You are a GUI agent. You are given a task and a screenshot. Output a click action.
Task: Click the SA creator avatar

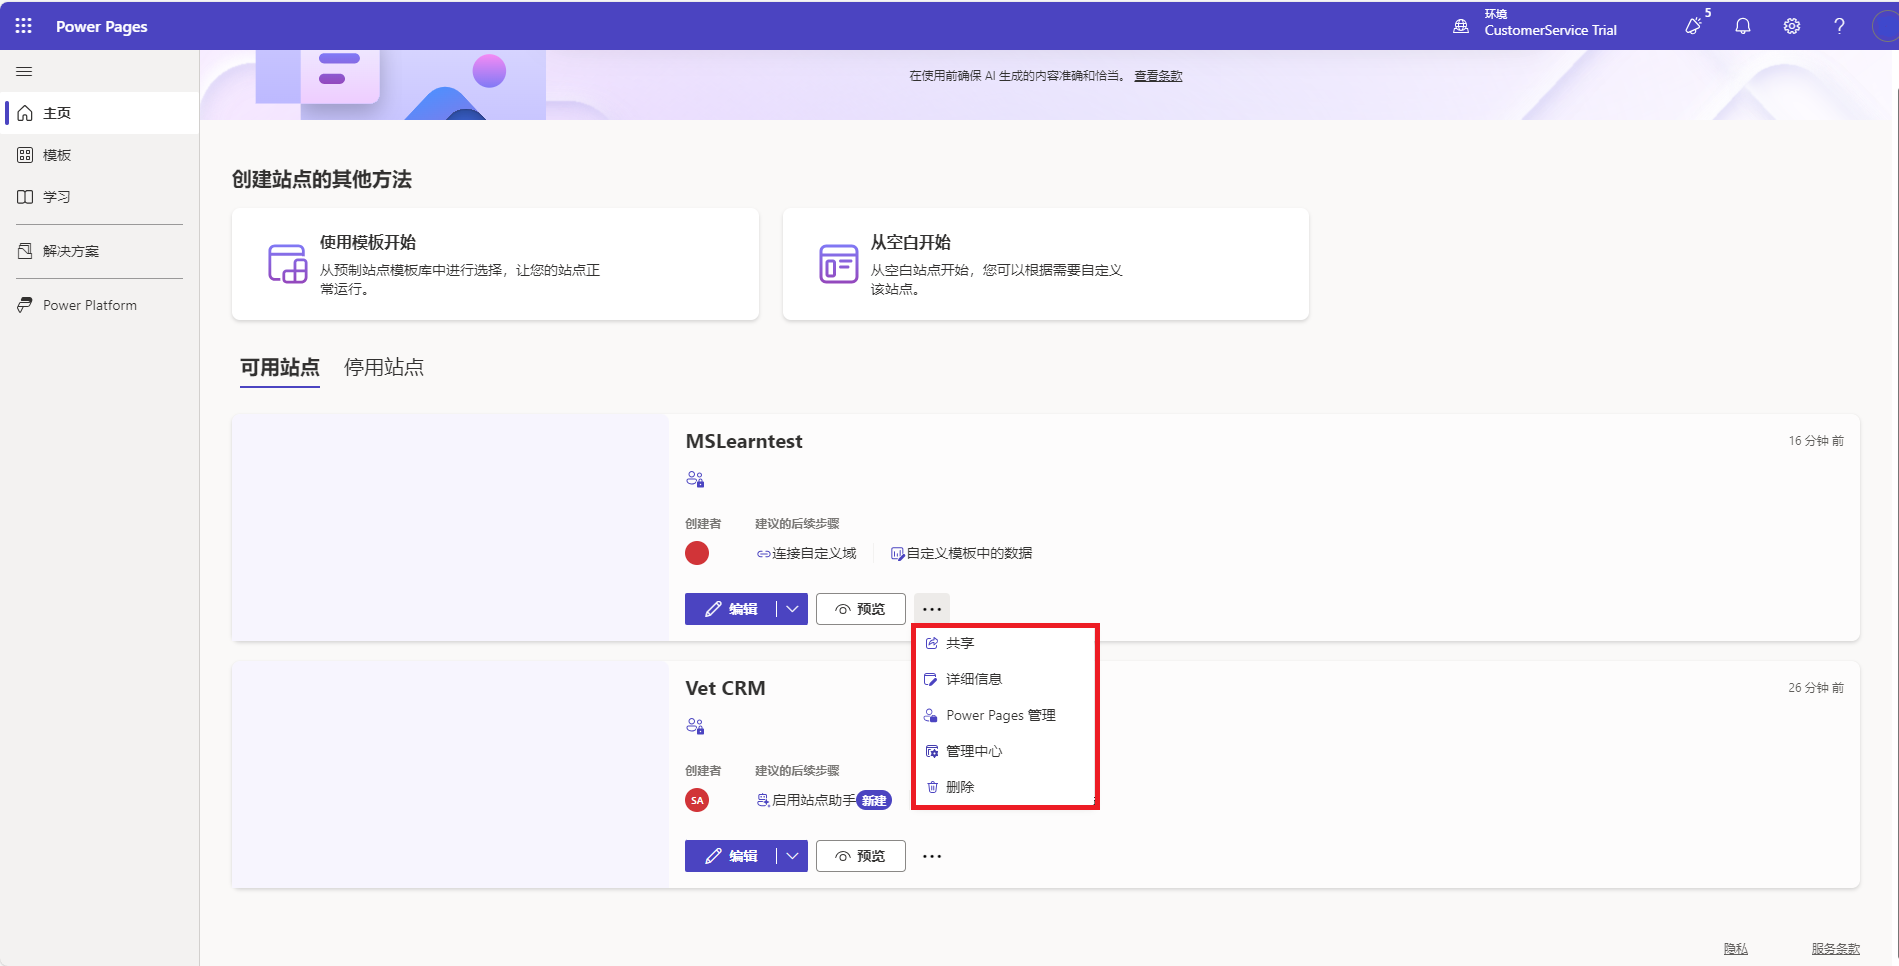(x=697, y=800)
